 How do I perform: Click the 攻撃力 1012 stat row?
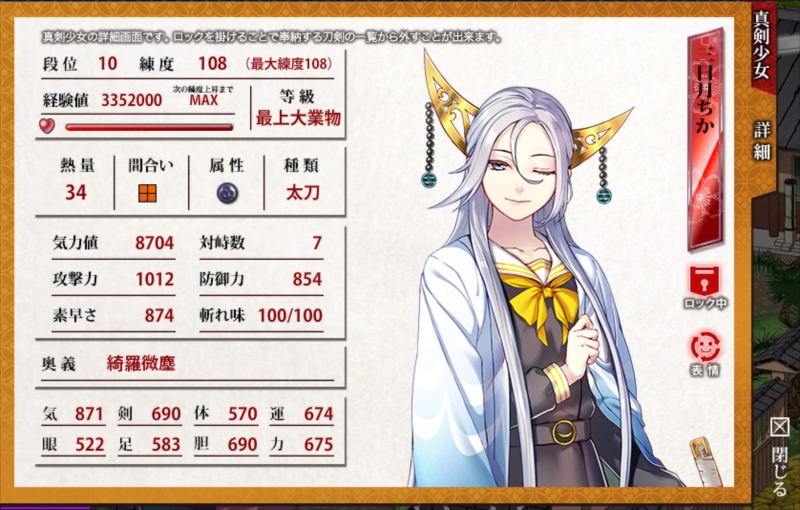pos(113,279)
